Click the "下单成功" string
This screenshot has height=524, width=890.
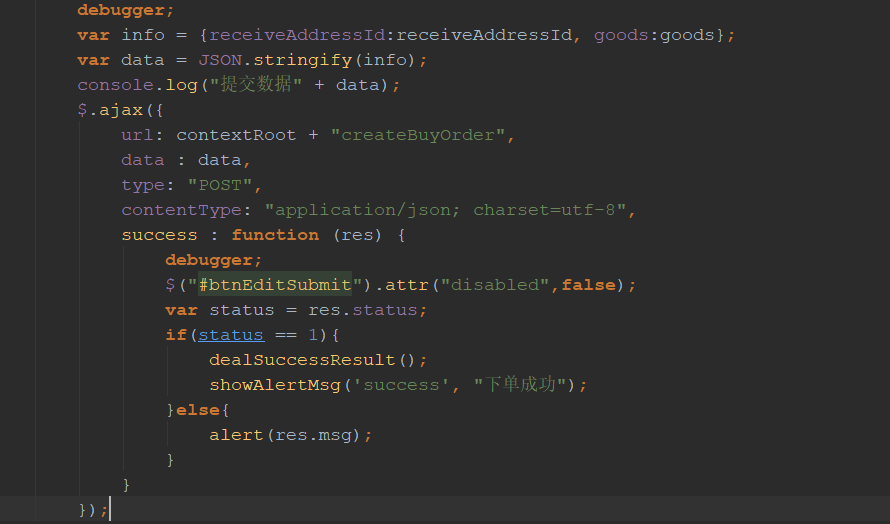(520, 384)
